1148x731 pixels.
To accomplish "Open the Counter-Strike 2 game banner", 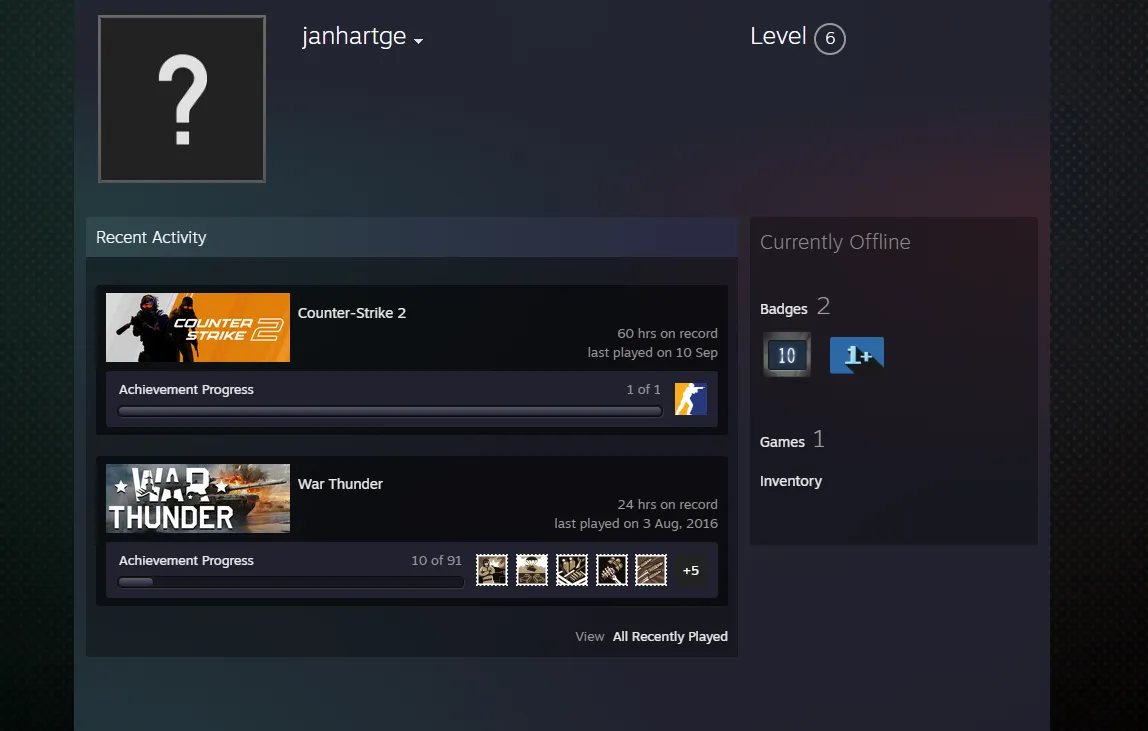I will tap(198, 327).
